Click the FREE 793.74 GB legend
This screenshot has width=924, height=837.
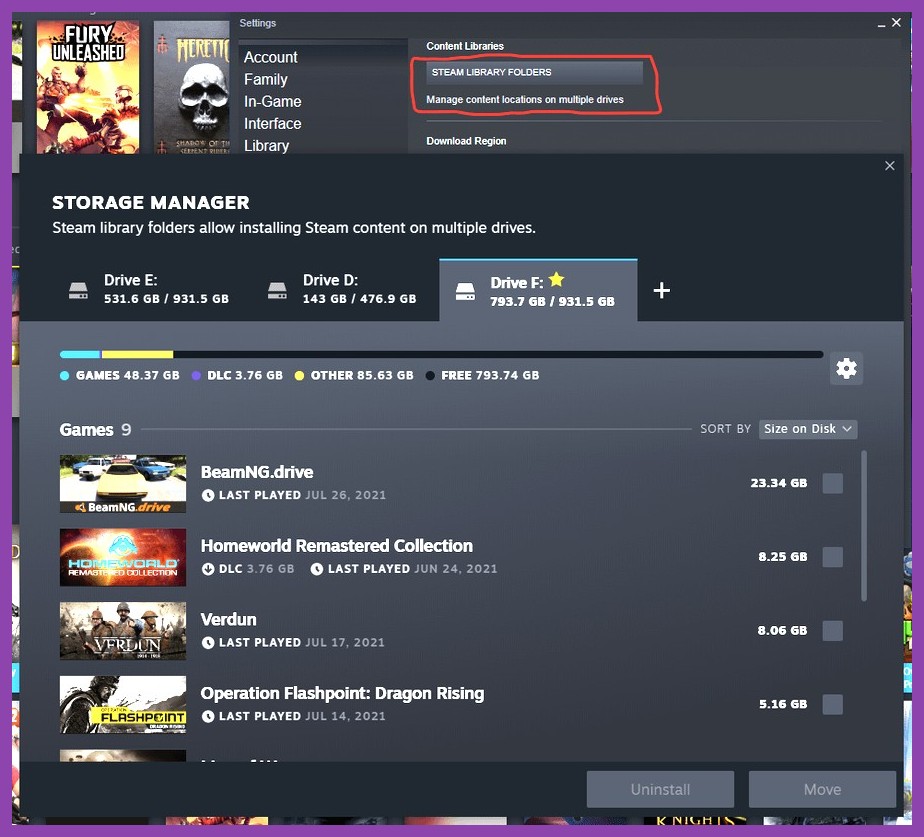(483, 375)
